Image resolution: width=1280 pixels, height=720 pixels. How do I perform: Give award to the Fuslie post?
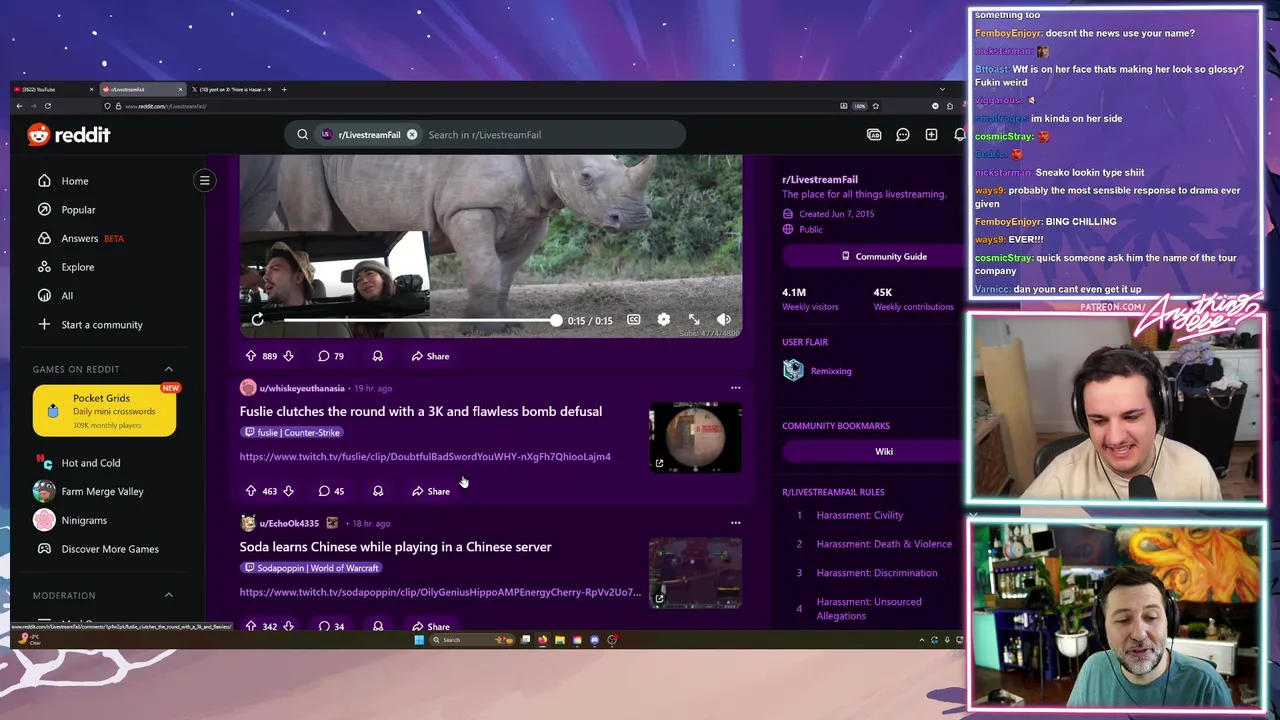[377, 491]
